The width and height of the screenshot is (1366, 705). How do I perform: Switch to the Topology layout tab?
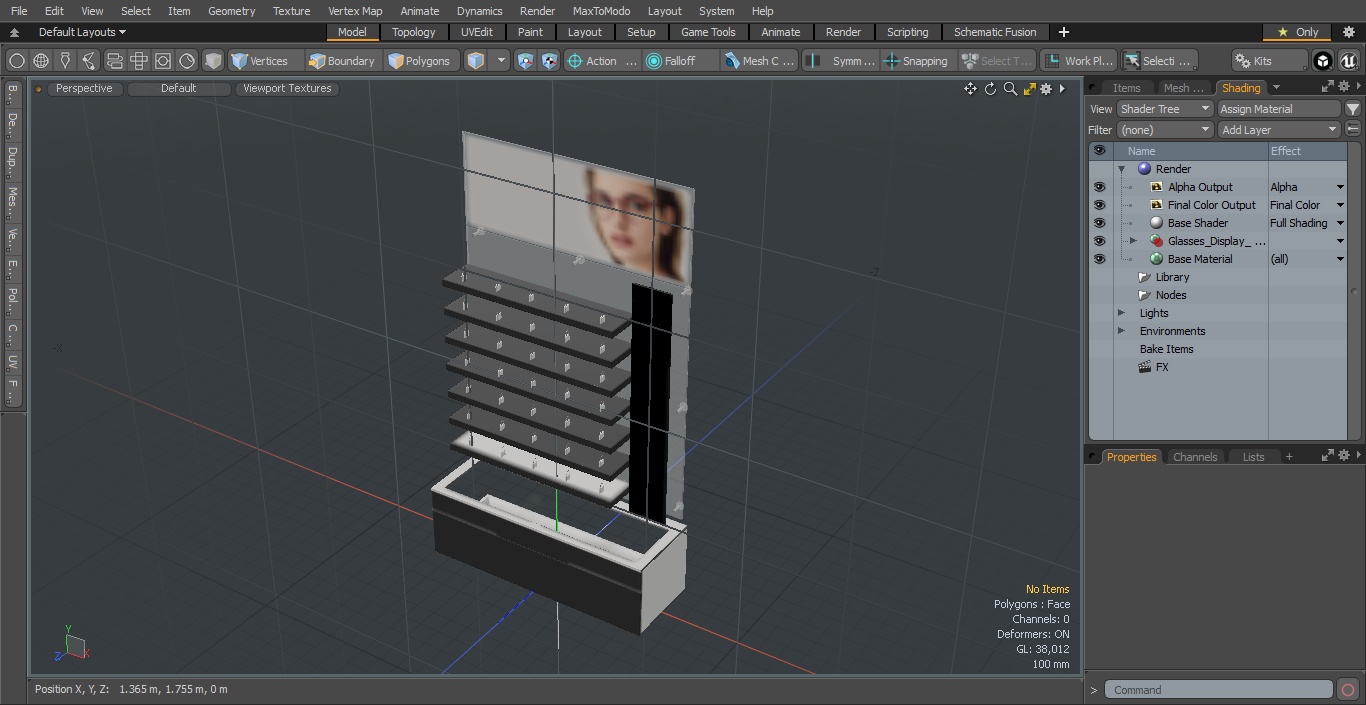click(413, 32)
